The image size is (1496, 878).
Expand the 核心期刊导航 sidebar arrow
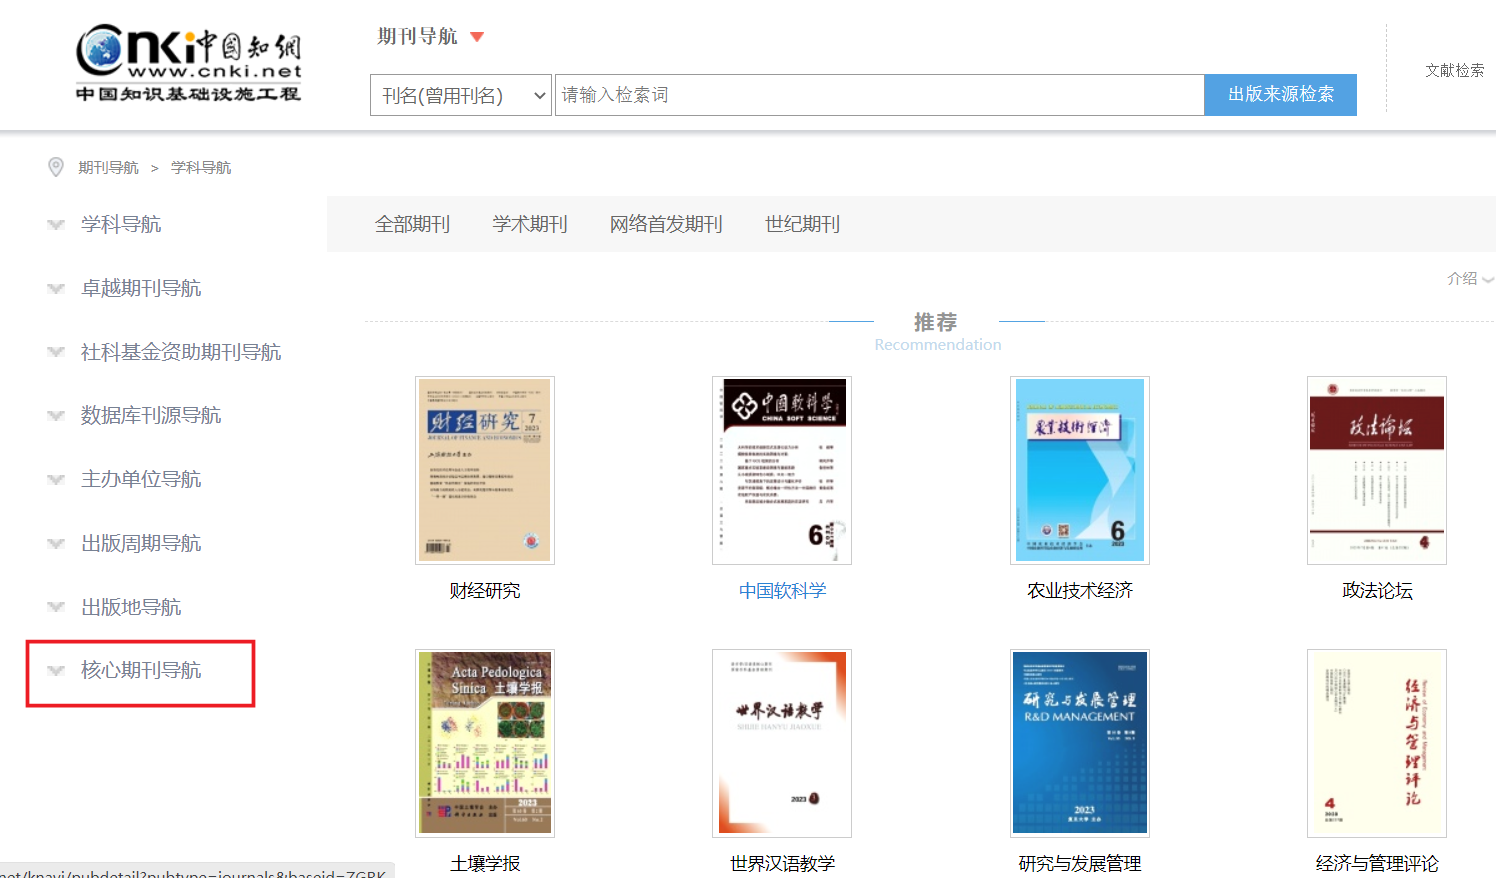(56, 671)
